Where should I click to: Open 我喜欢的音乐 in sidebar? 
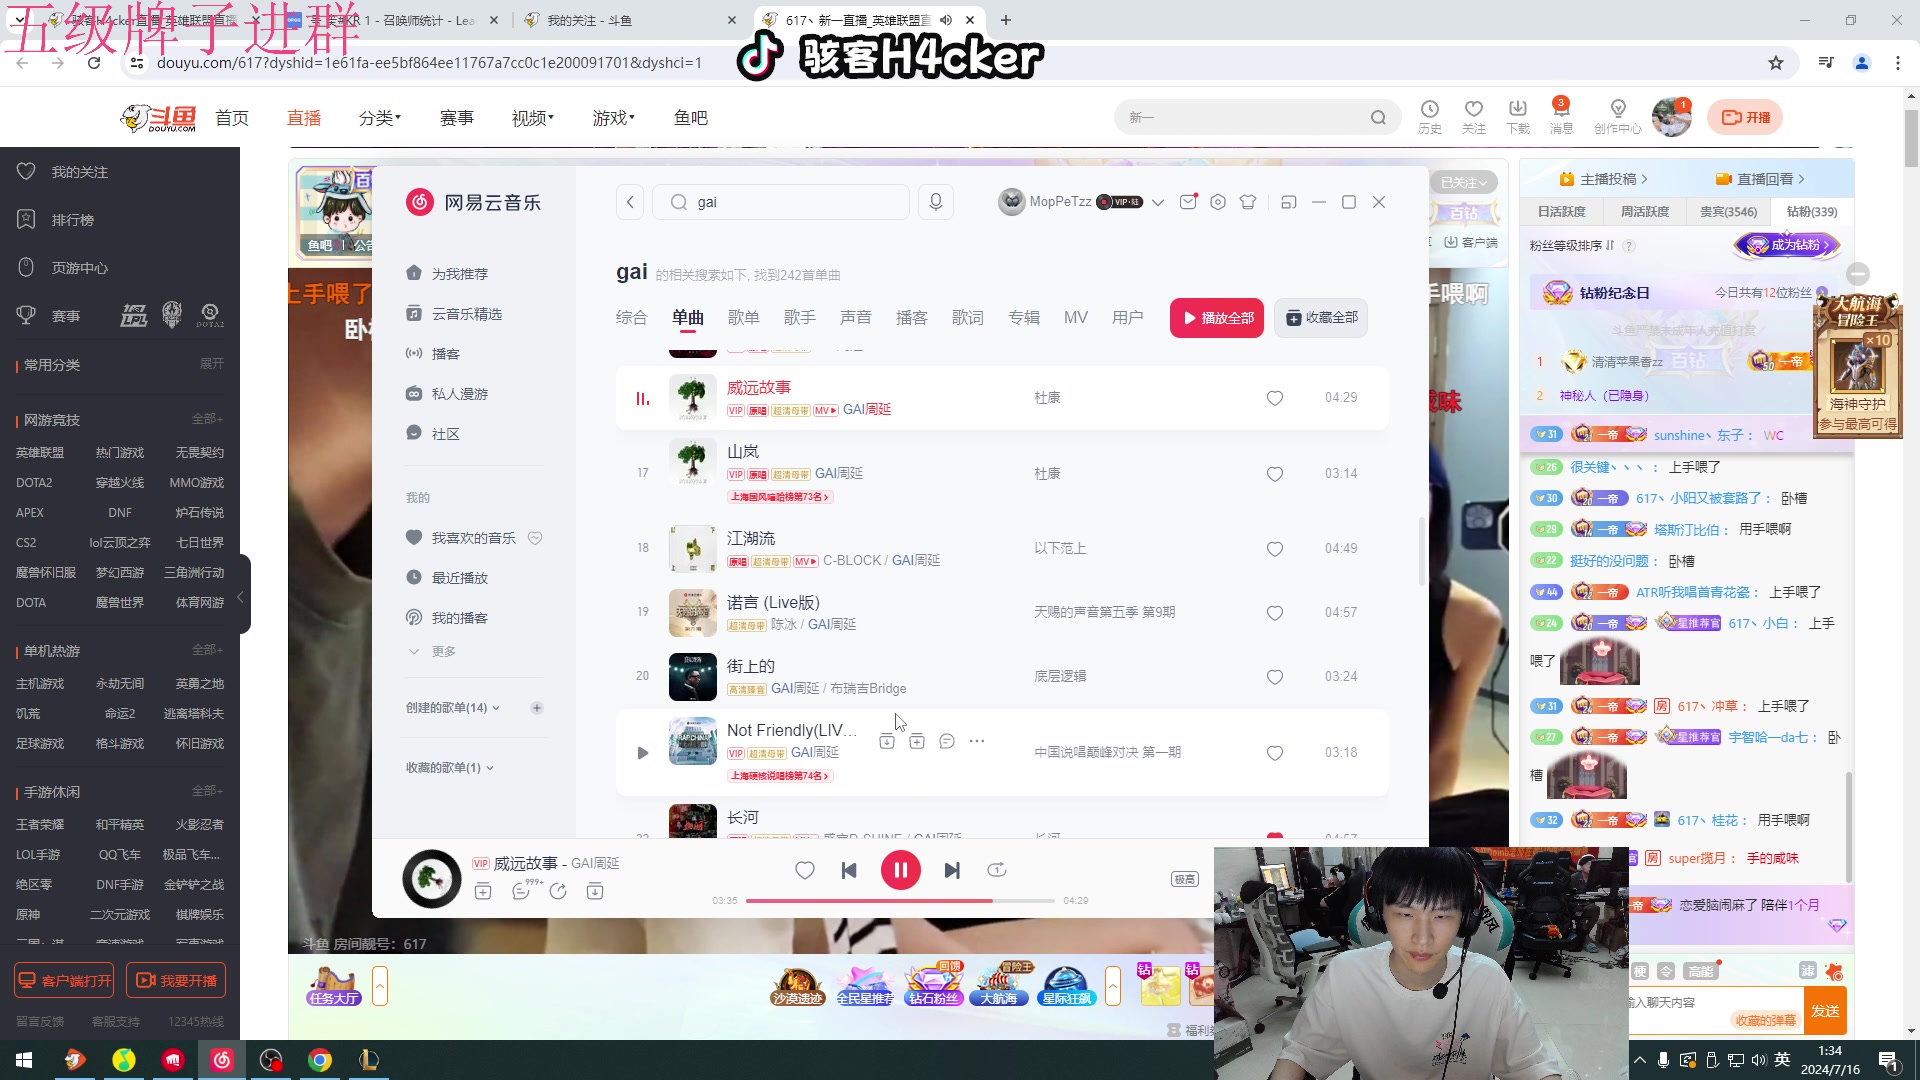coord(473,538)
